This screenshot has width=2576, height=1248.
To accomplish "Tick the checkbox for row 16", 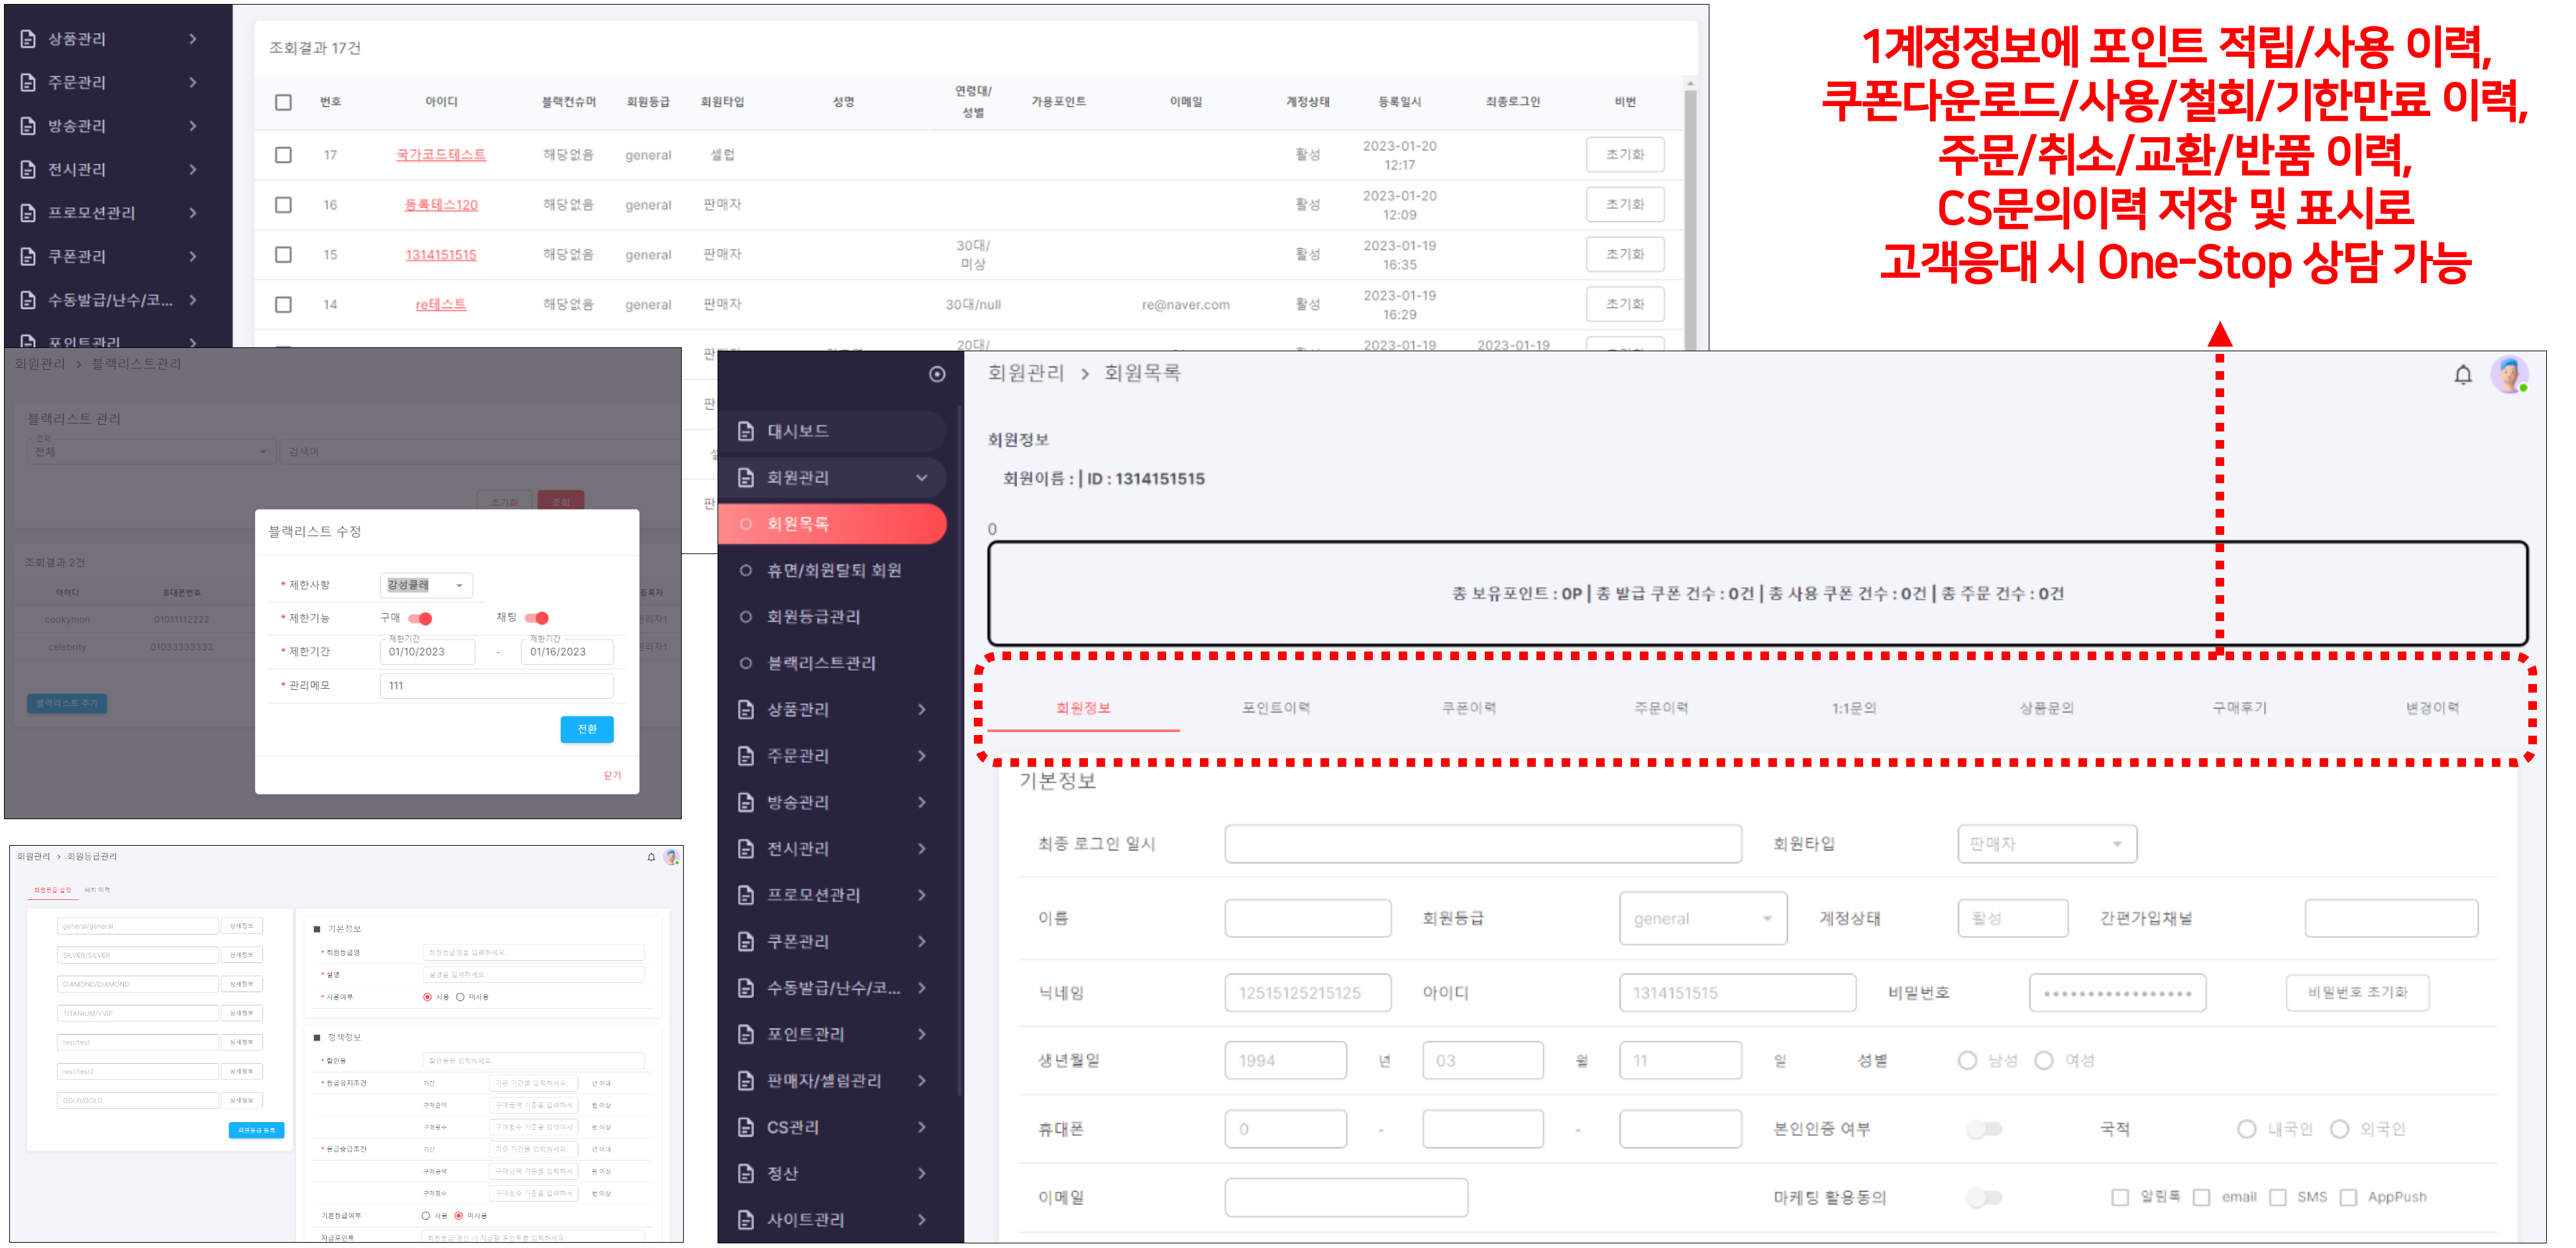I will 284,205.
